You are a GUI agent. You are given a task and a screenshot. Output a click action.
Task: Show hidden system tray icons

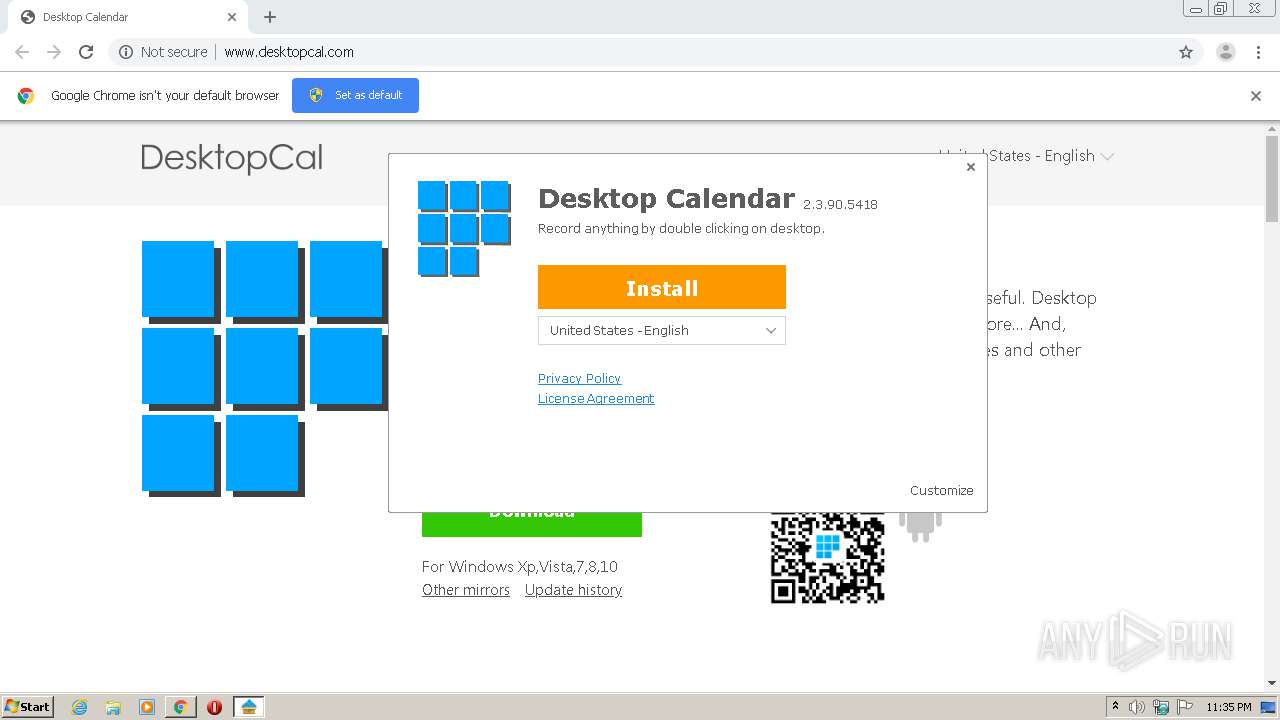[1116, 707]
